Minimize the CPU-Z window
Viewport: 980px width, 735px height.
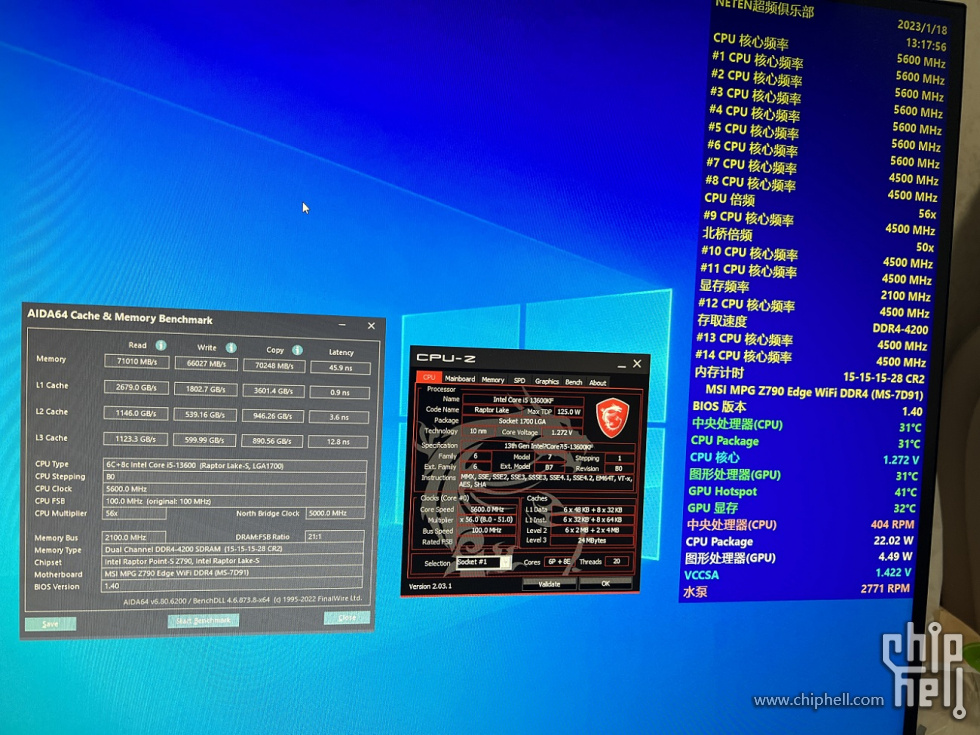pyautogui.click(x=621, y=365)
